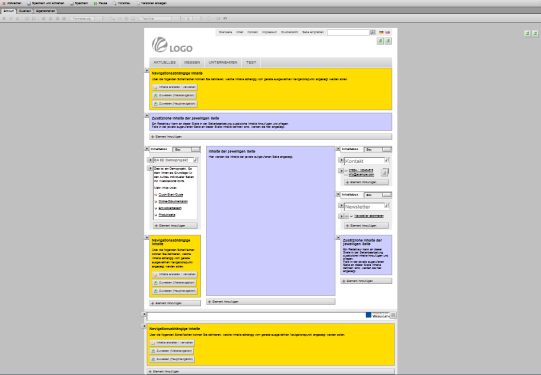Expand arrow beside left Demoprojekt headline field
This screenshot has width=541, height=375.
[150, 160]
